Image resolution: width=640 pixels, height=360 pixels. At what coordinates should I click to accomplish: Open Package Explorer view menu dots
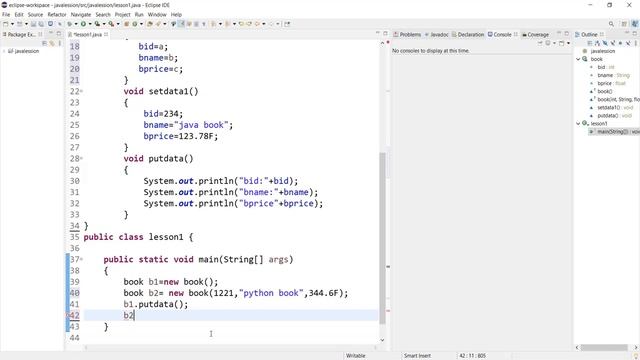coord(60,43)
